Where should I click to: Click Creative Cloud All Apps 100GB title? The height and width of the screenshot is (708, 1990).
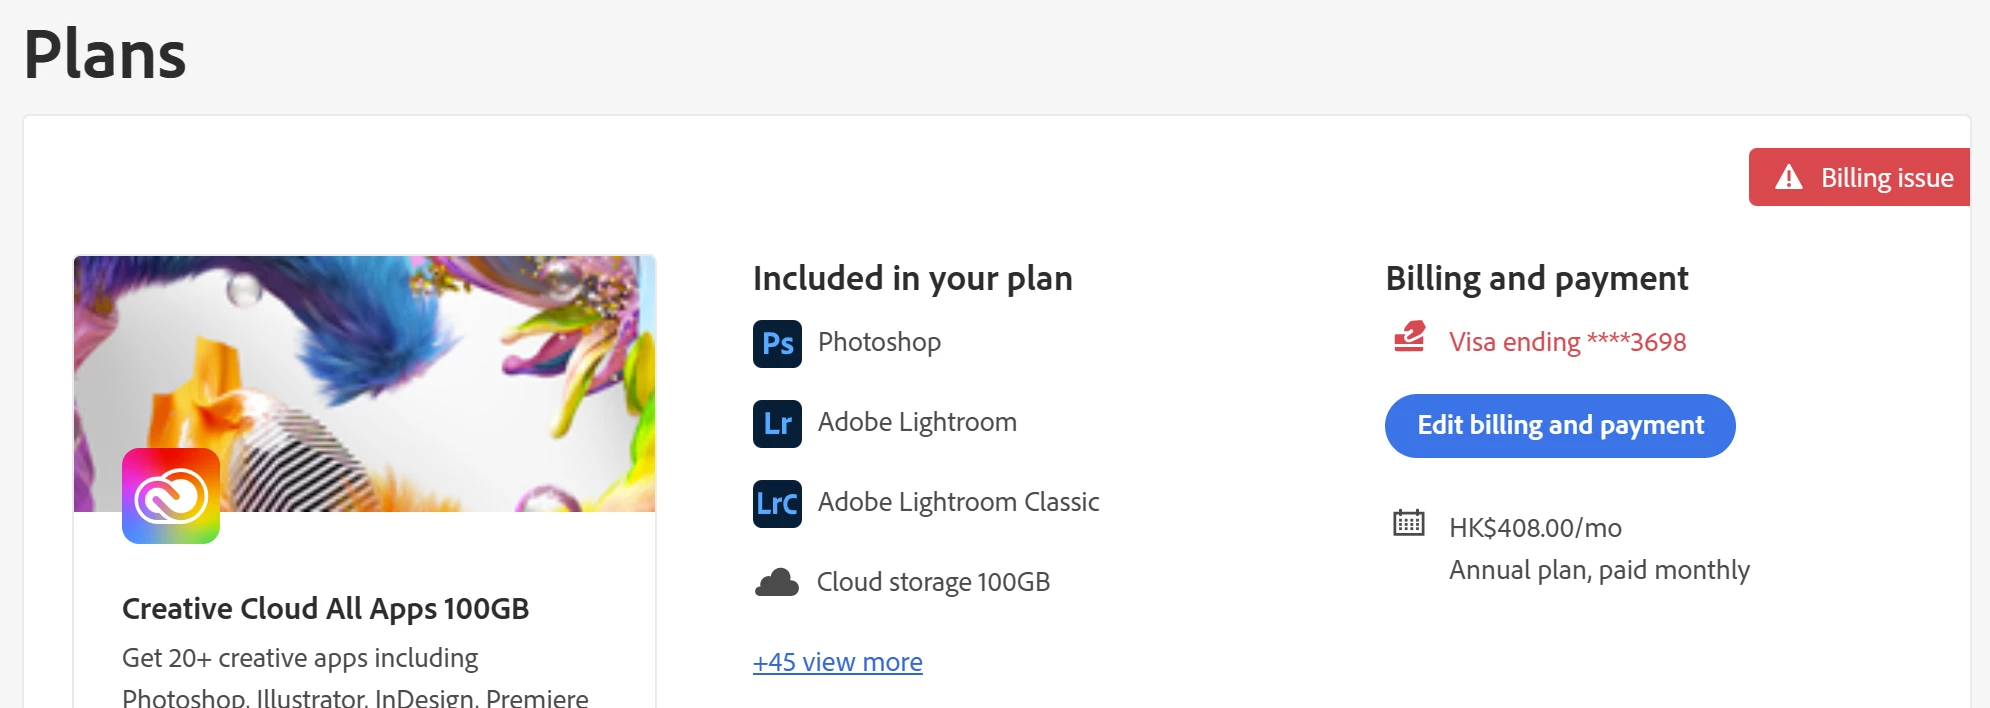(325, 608)
